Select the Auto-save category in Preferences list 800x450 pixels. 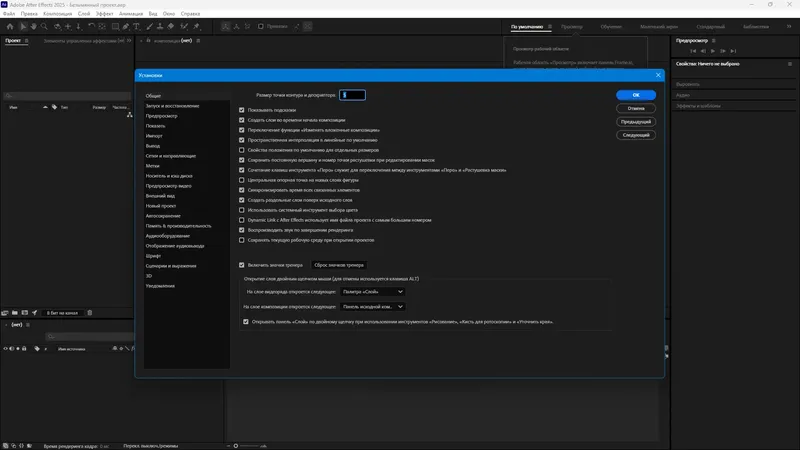[x=163, y=216]
